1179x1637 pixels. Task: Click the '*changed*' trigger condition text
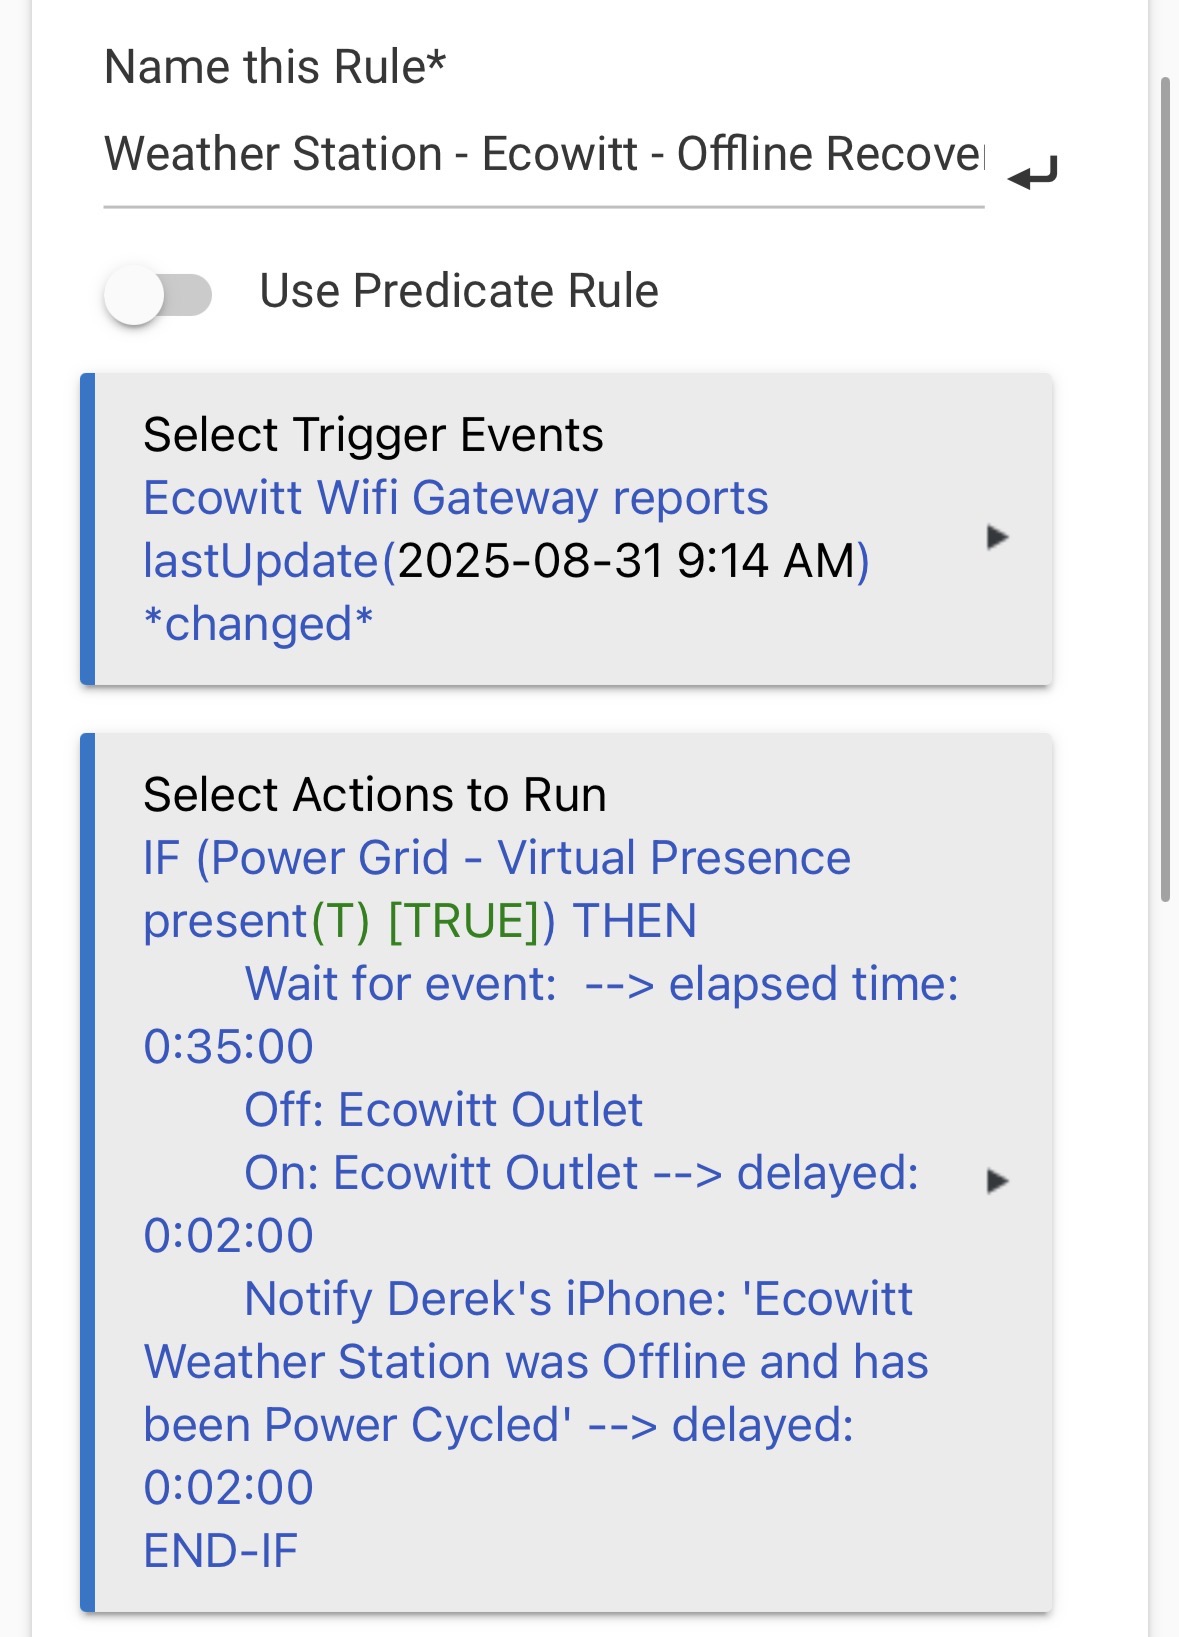258,624
